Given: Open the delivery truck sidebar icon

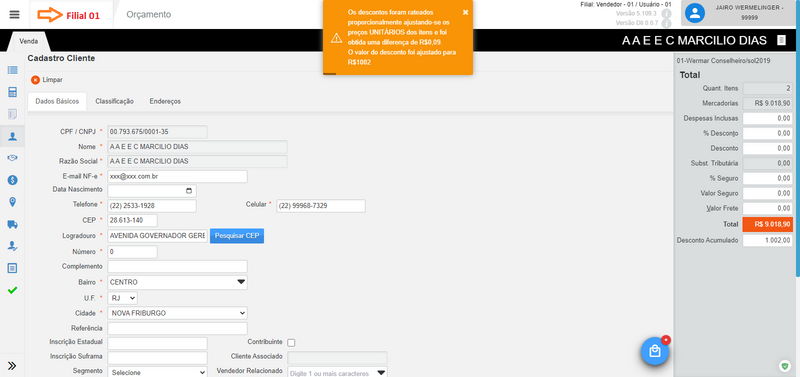Looking at the screenshot, I should coord(13,224).
